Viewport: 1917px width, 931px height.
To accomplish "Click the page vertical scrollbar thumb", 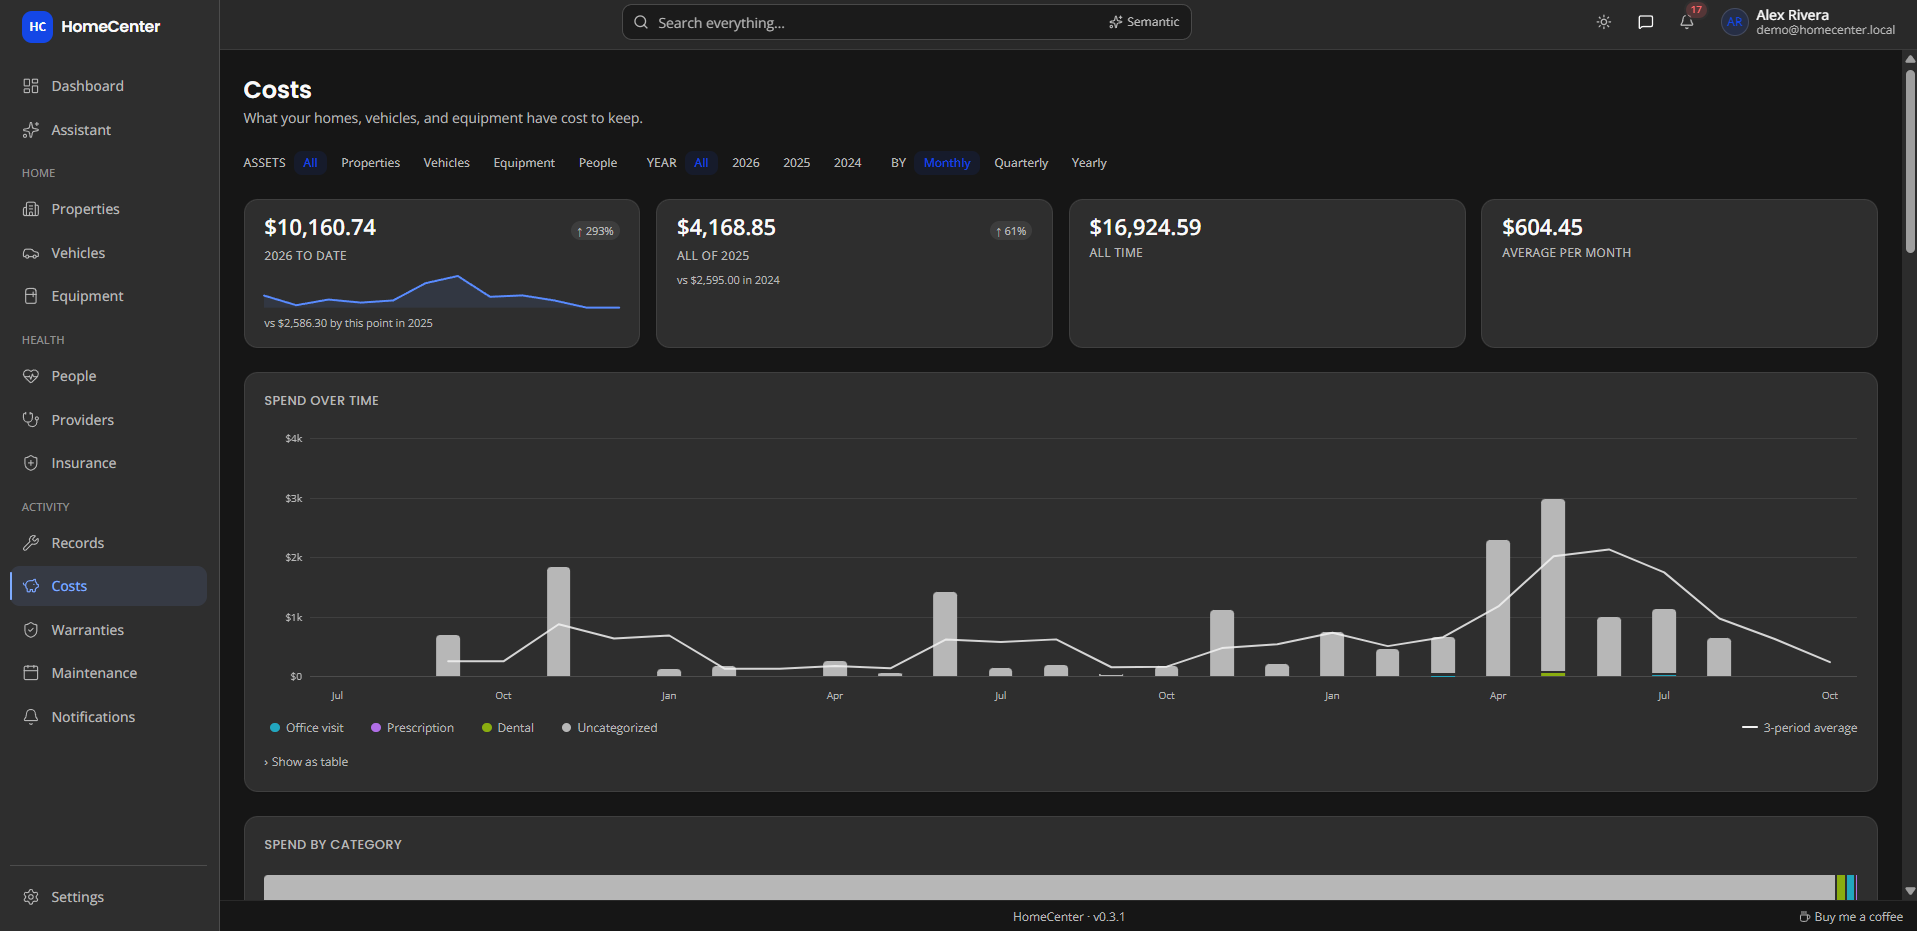I will tap(1910, 160).
